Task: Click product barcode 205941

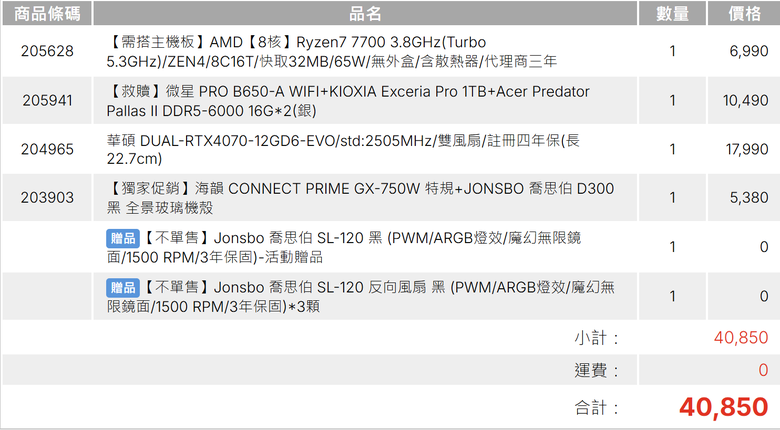Action: point(47,101)
